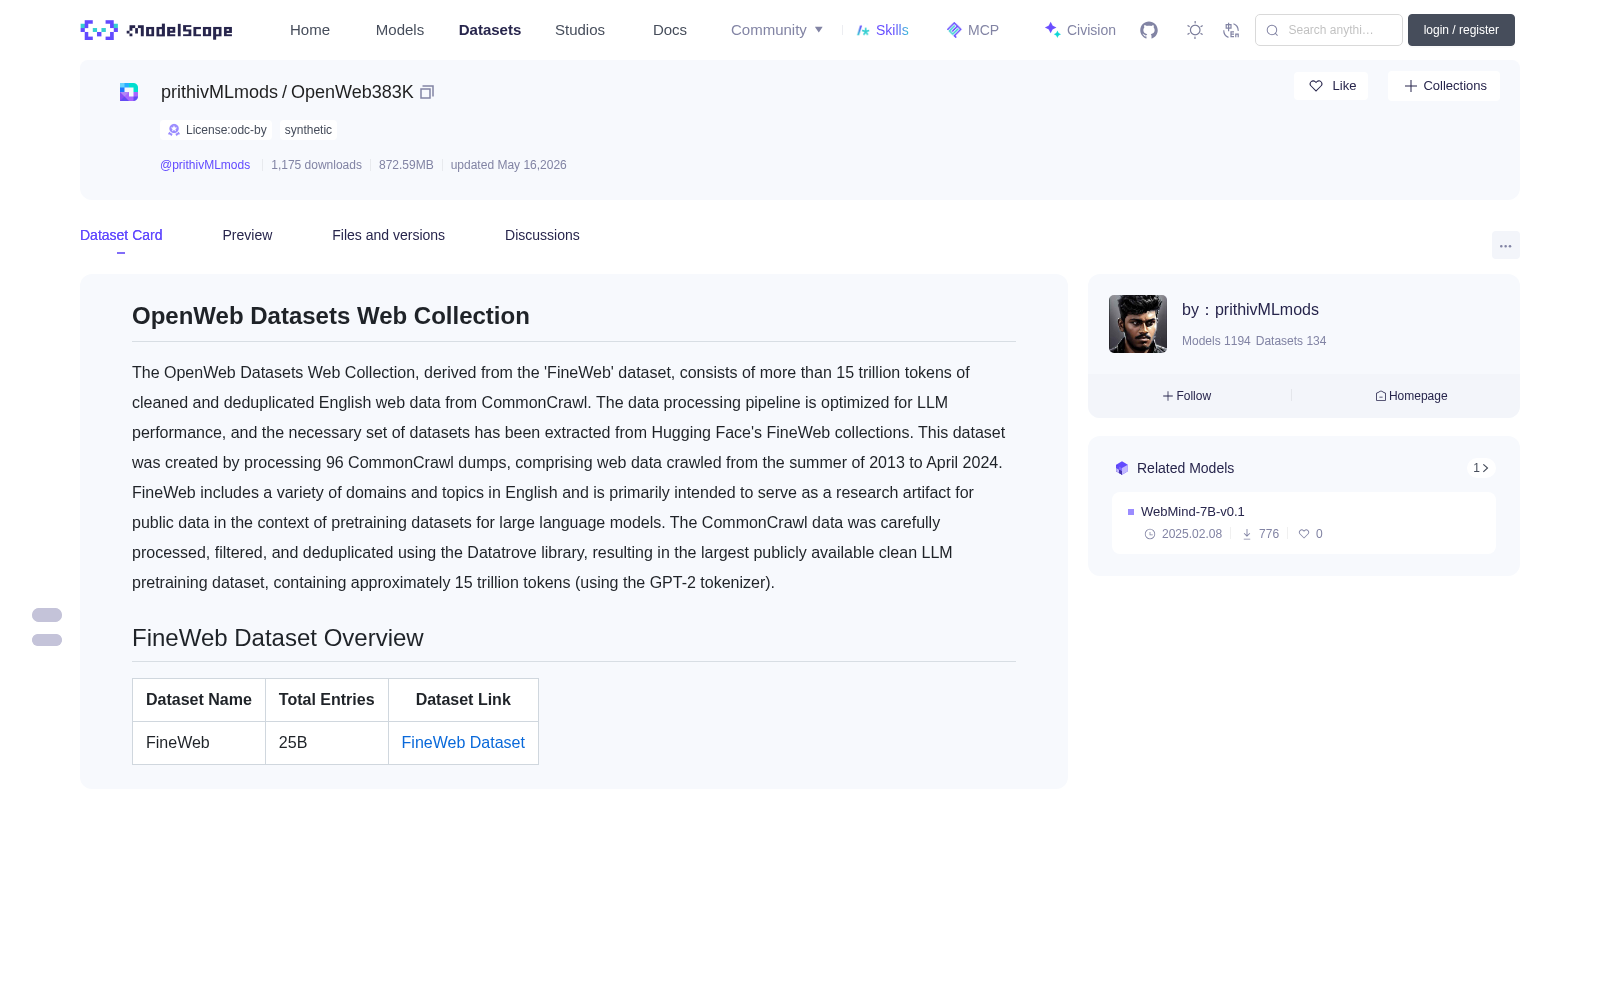Add dataset to Collections
Image resolution: width=1600 pixels, height=1000 pixels.
pyautogui.click(x=1444, y=86)
